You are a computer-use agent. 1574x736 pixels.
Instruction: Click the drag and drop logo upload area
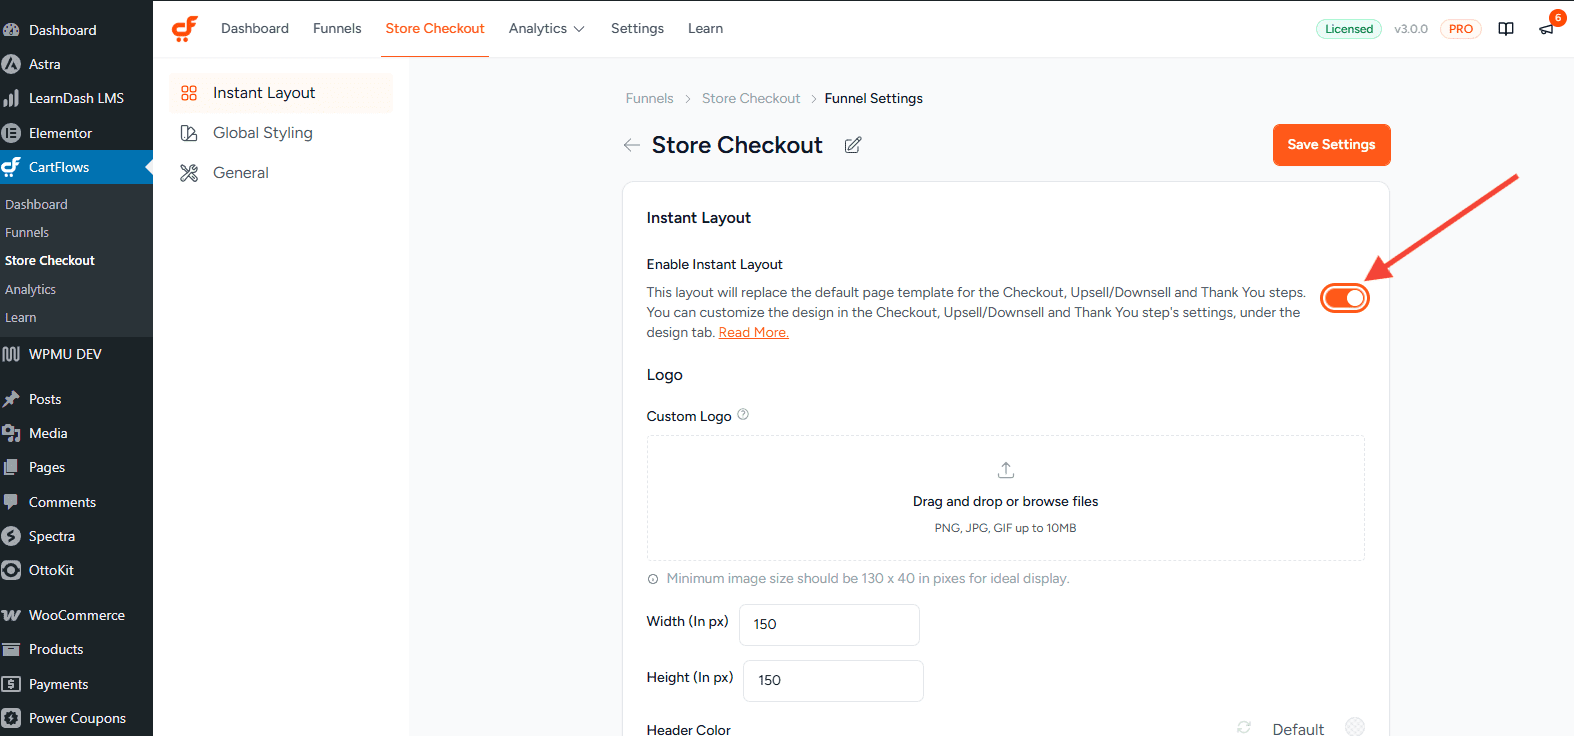1006,498
